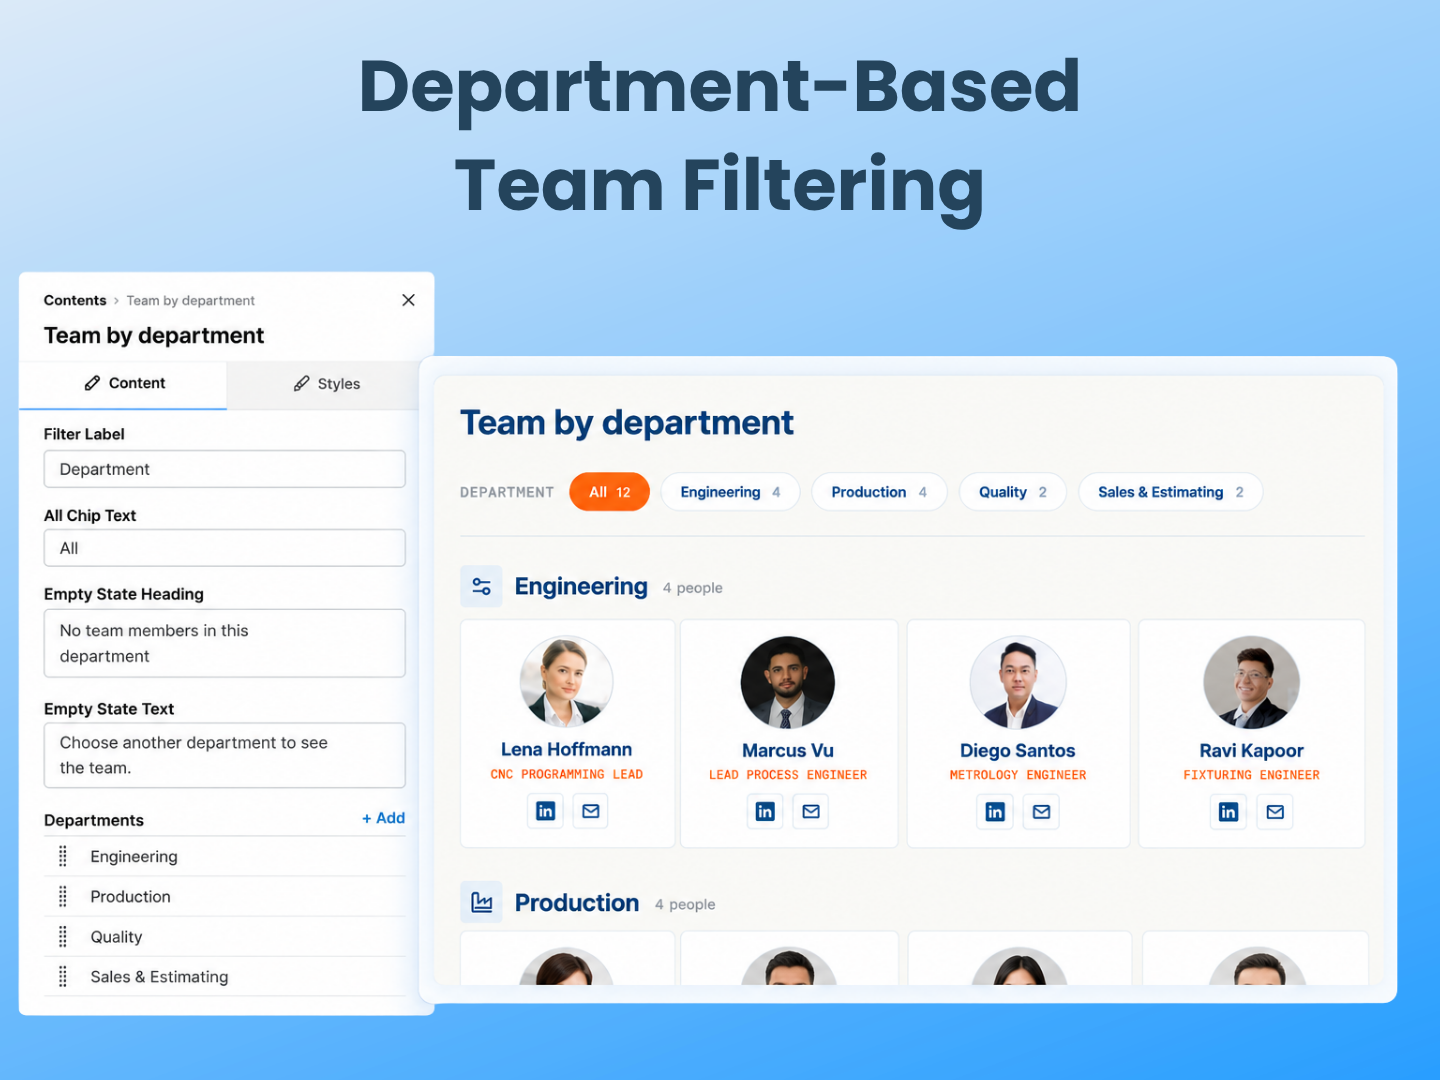
Task: Click the name Ravi Kapoor
Action: [1252, 751]
